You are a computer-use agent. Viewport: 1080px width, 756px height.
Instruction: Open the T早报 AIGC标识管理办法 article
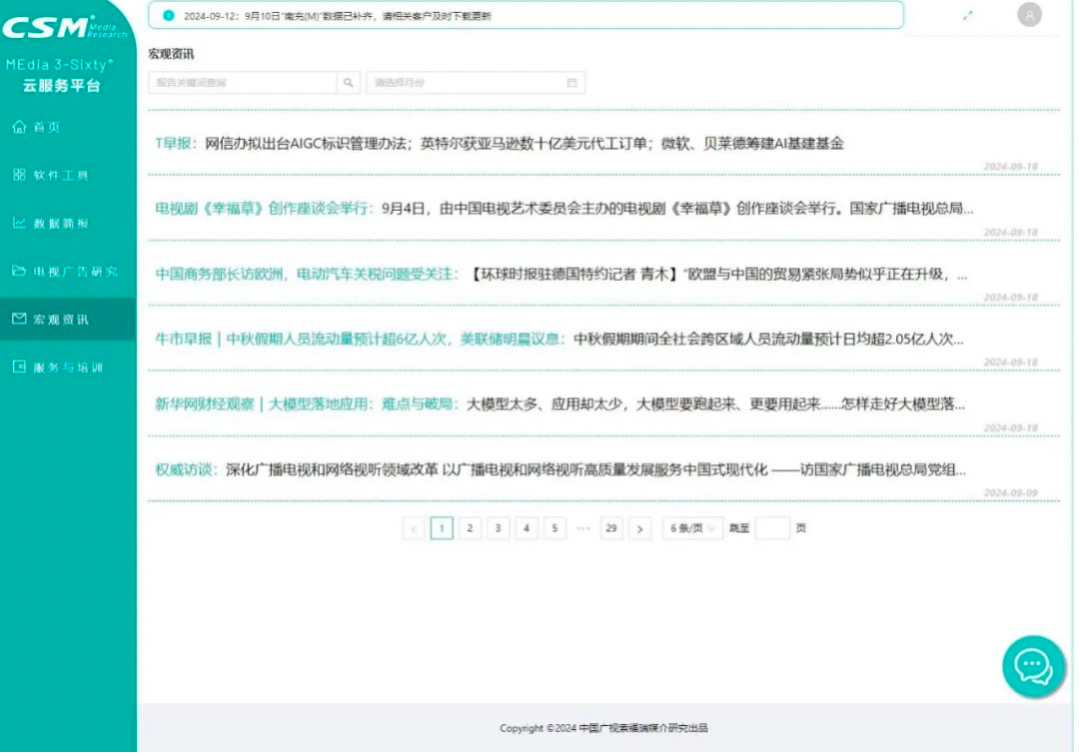tap(499, 143)
